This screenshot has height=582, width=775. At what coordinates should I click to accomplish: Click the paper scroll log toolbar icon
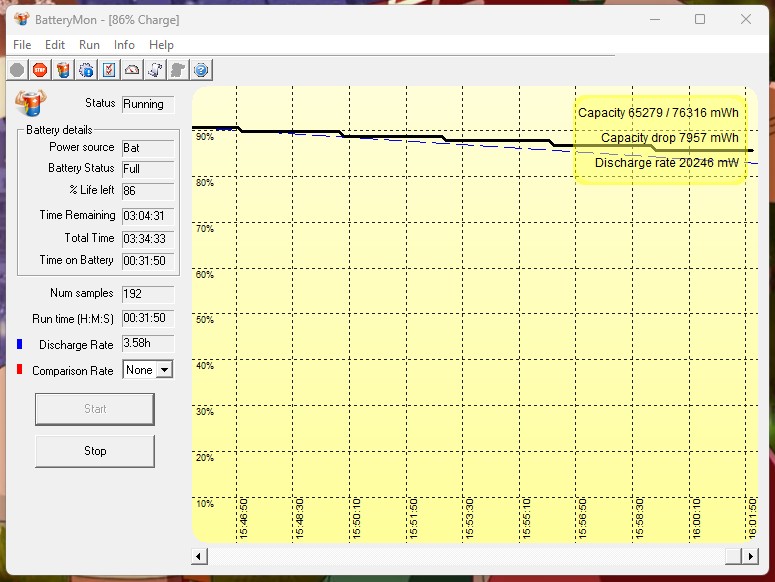click(155, 70)
